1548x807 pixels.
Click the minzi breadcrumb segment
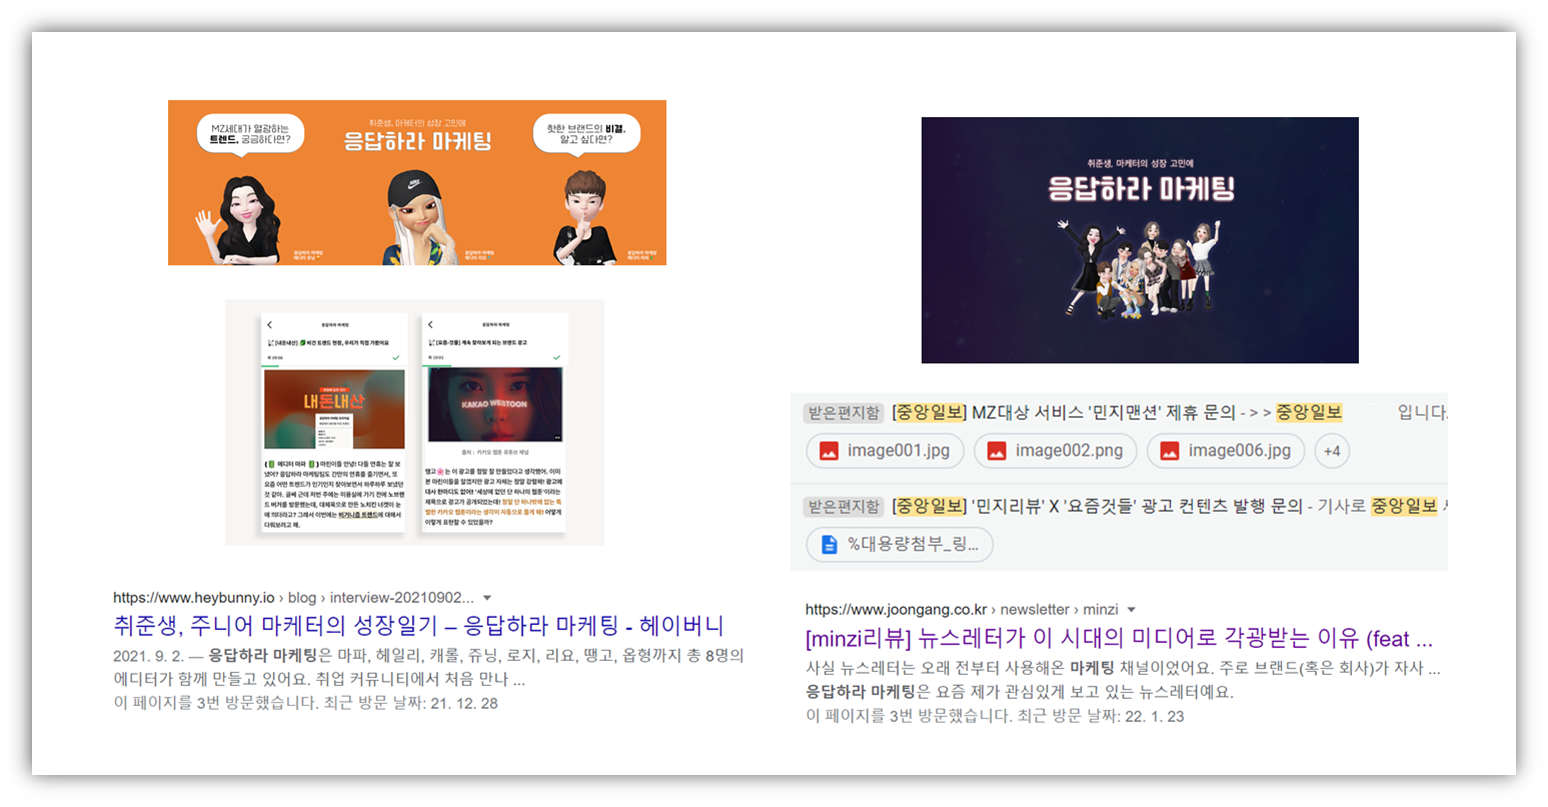(1098, 608)
